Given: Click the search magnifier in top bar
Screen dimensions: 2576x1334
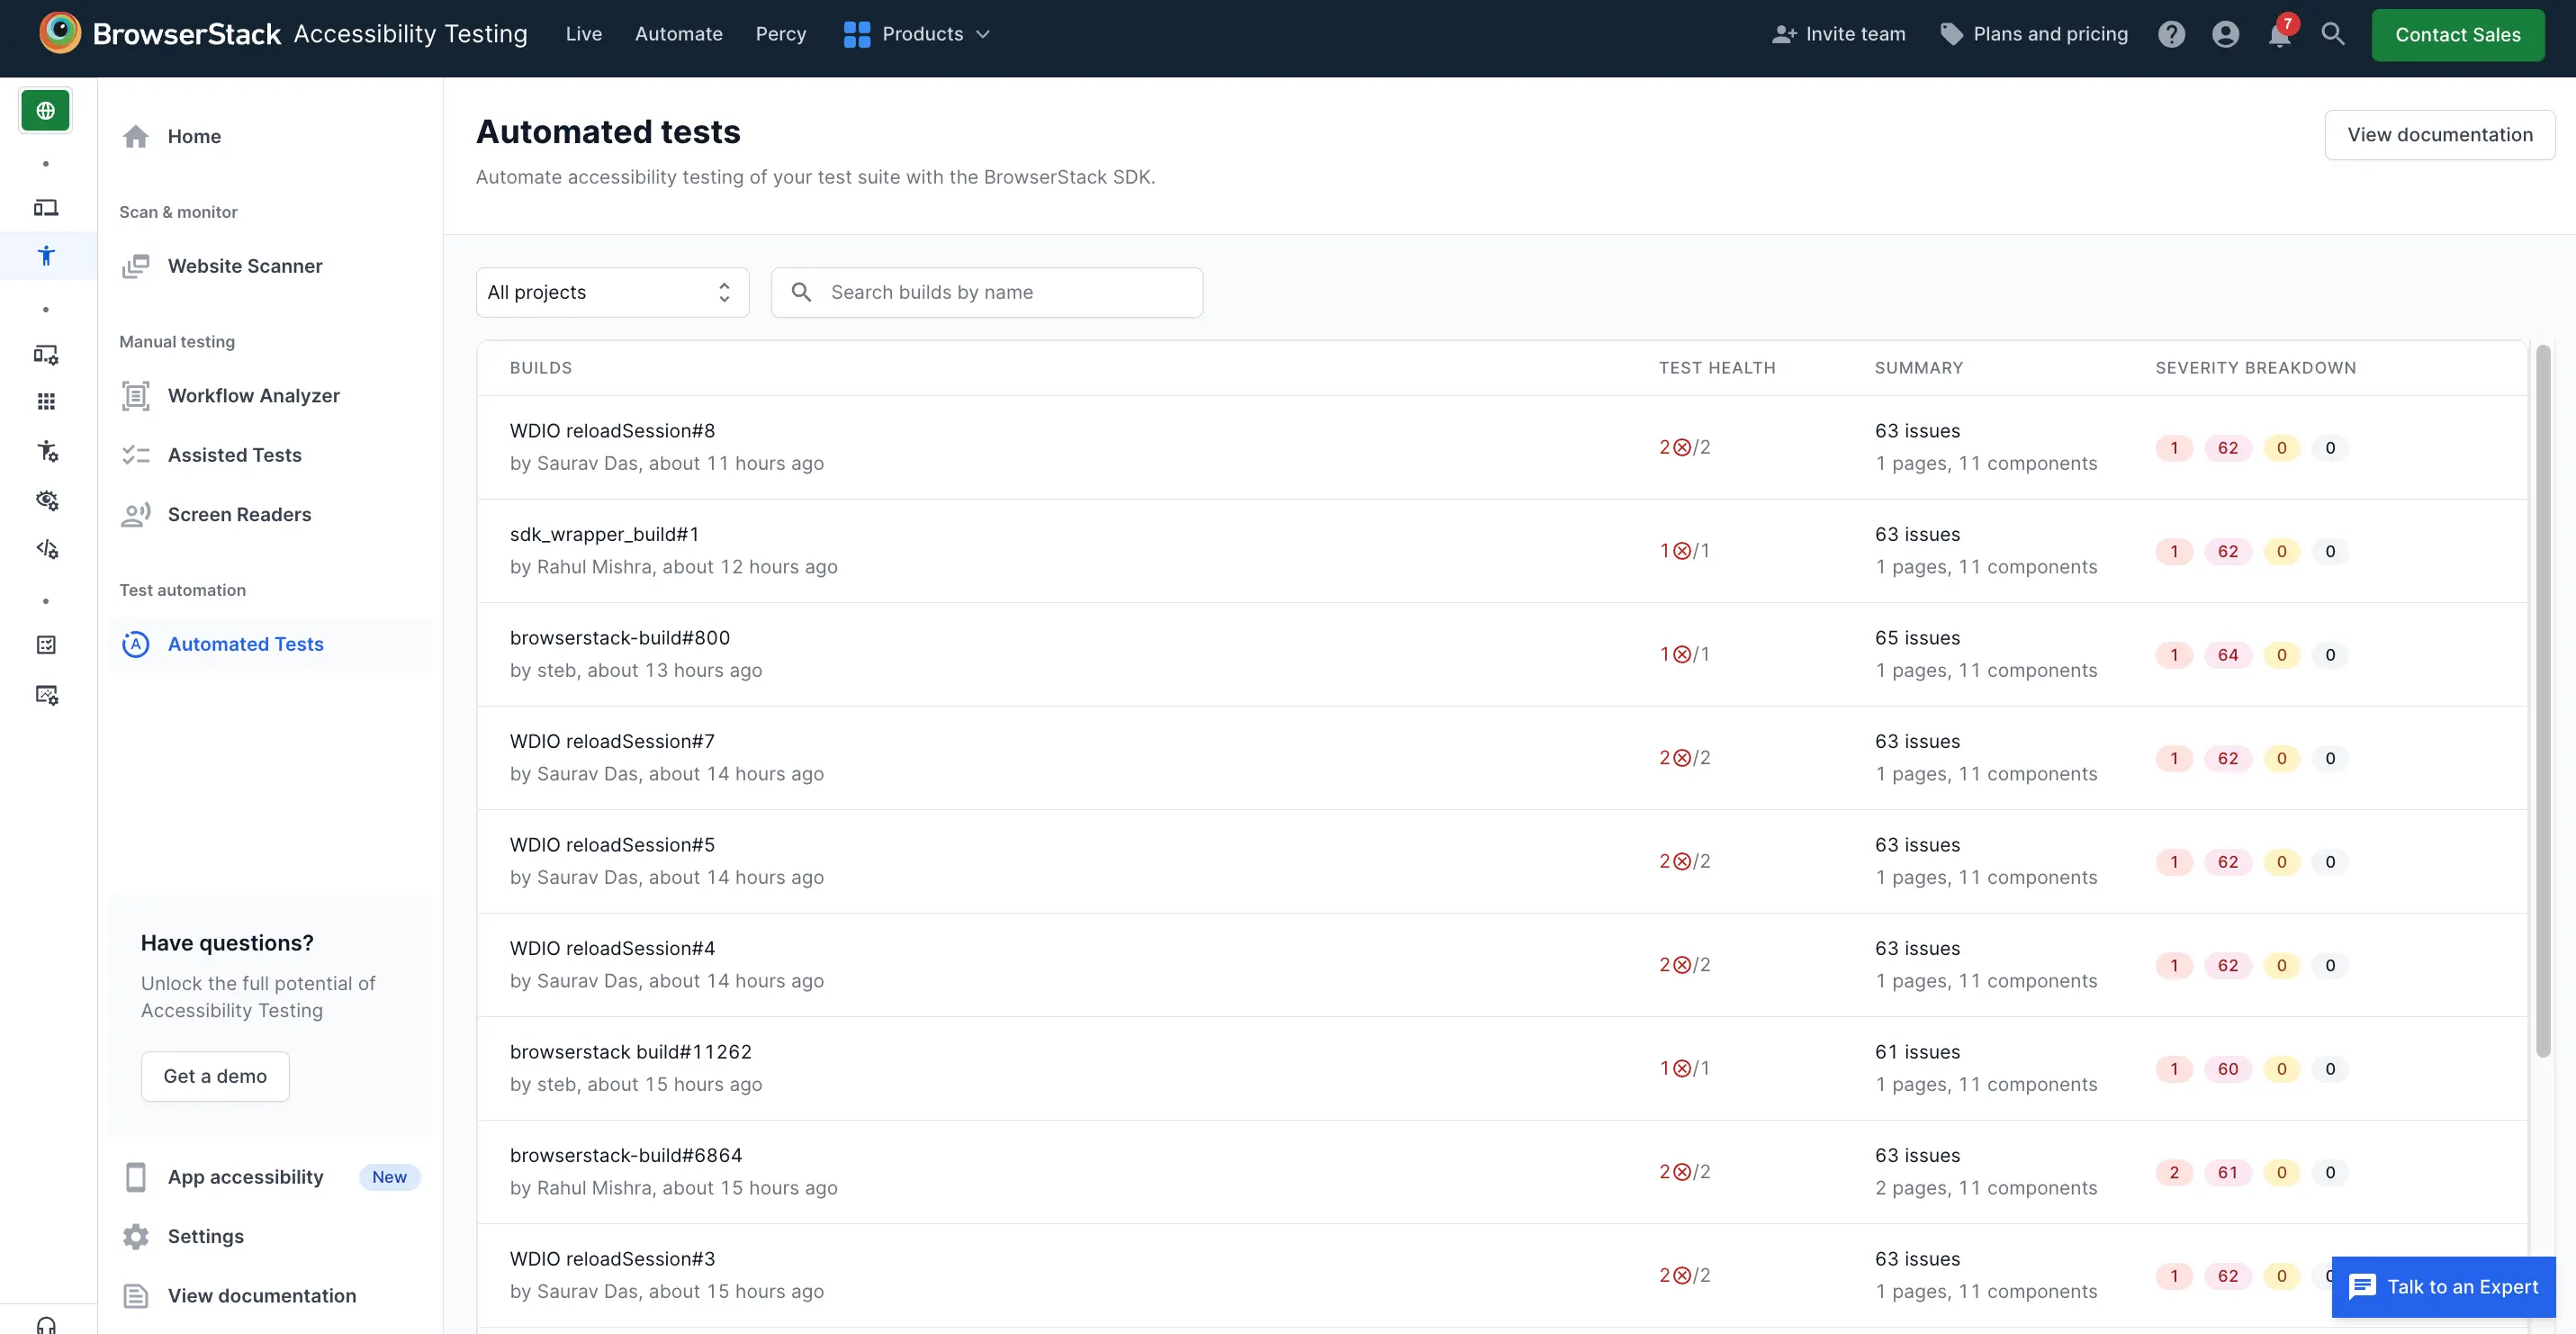Looking at the screenshot, I should pyautogui.click(x=2332, y=35).
